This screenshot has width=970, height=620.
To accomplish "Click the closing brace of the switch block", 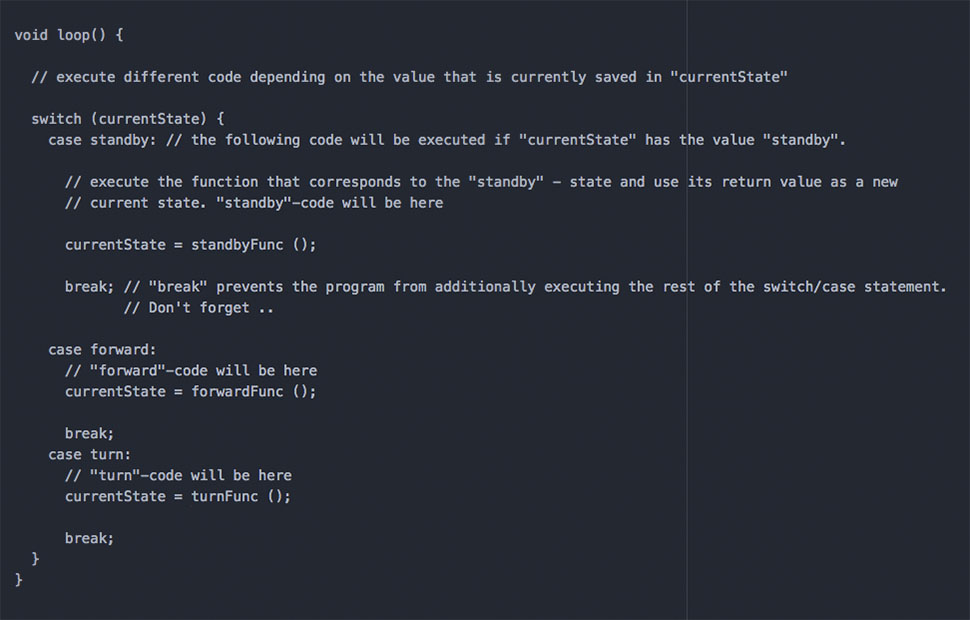I will (35, 559).
